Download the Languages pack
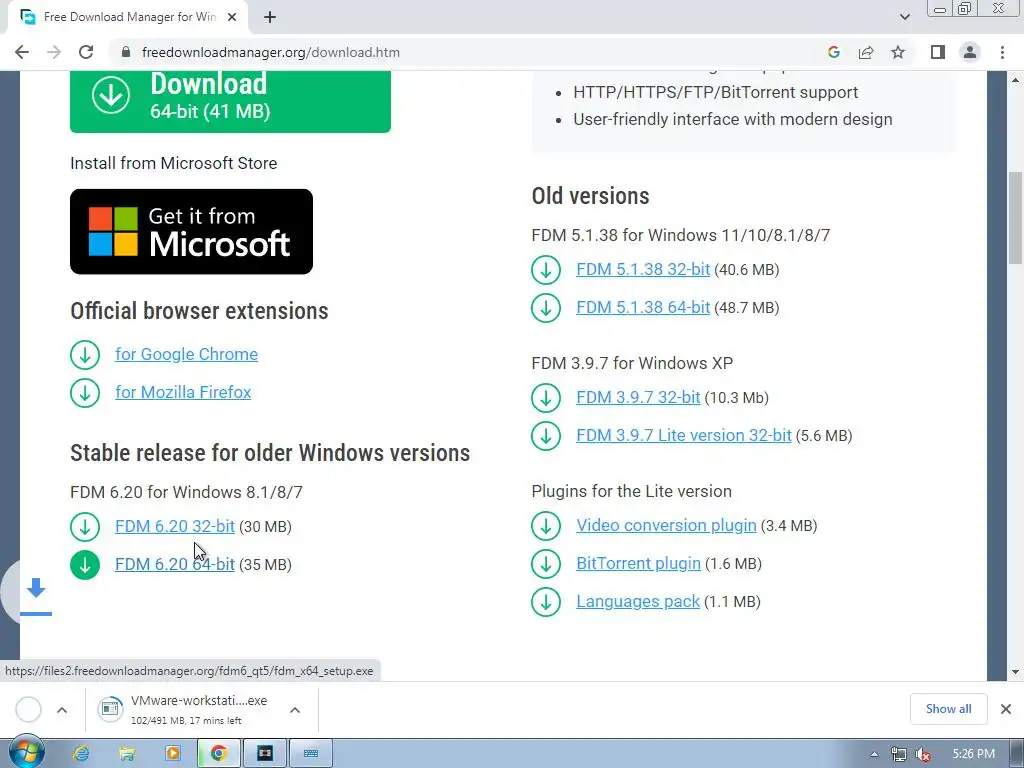1024x768 pixels. (x=638, y=601)
